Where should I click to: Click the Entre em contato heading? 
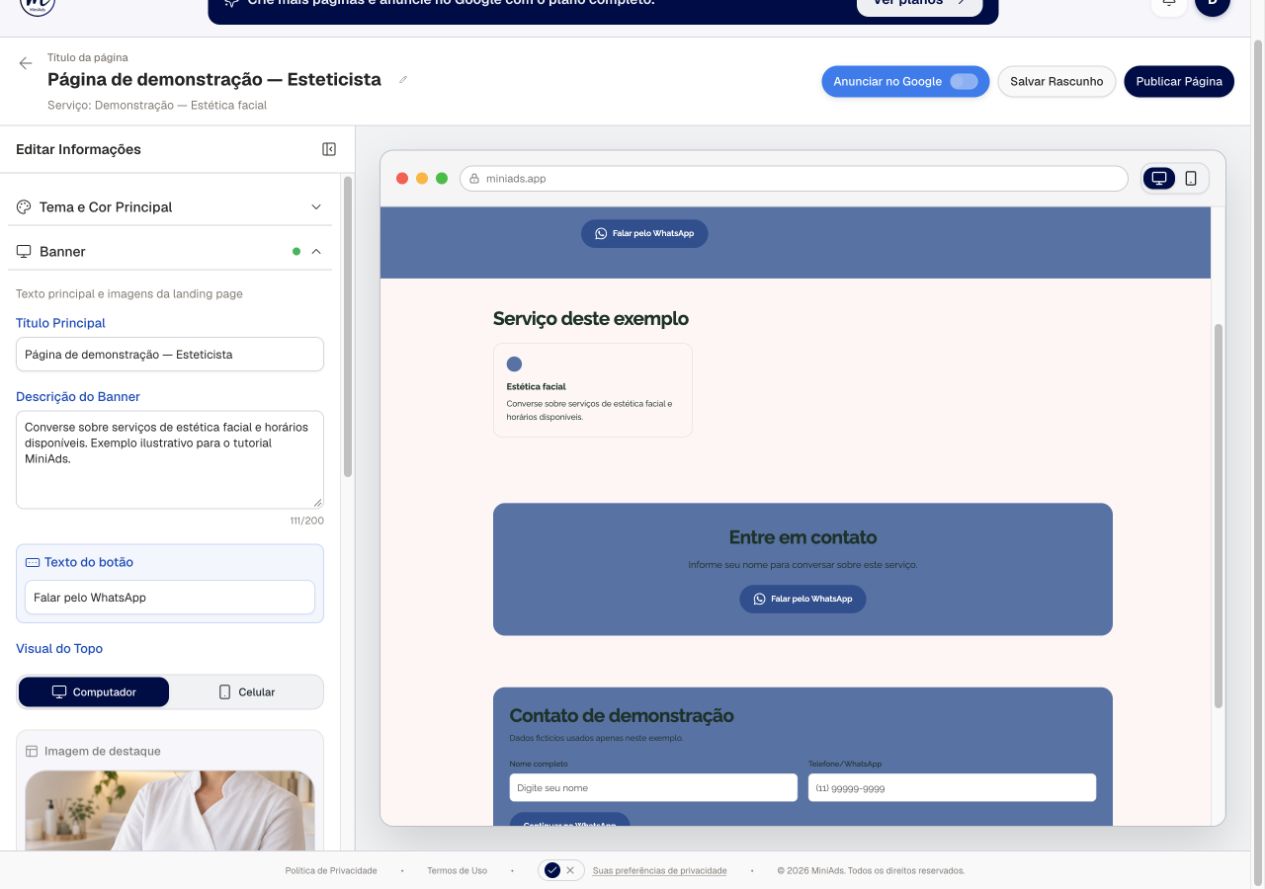pyautogui.click(x=803, y=538)
